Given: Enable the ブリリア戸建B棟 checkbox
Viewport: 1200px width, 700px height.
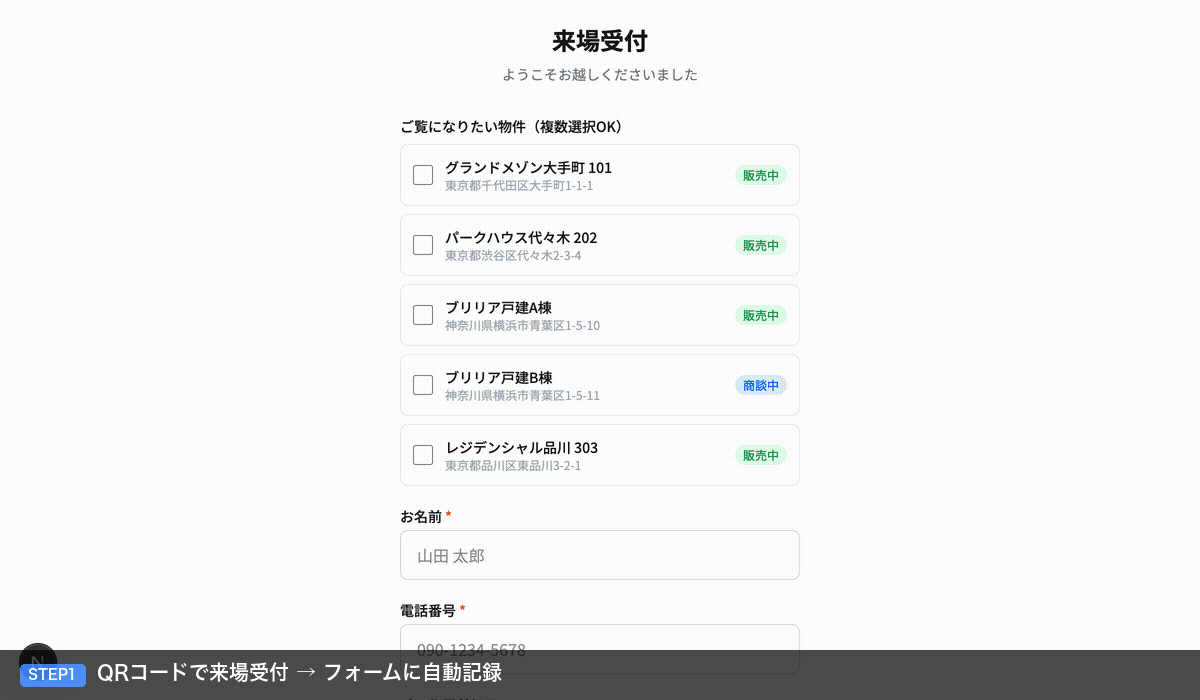Looking at the screenshot, I should pos(423,385).
